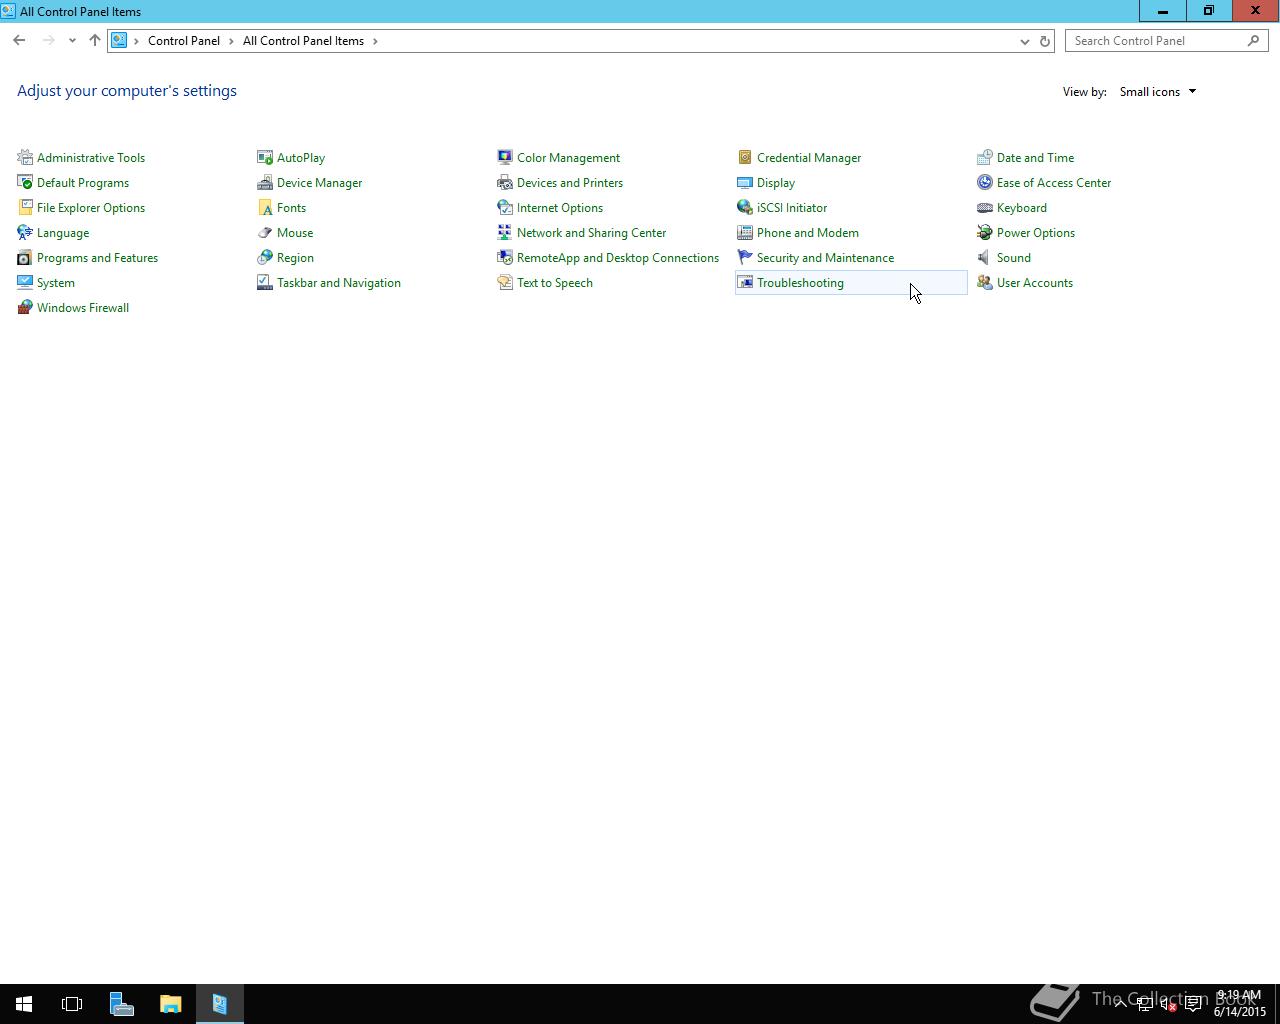Viewport: 1280px width, 1024px height.
Task: Click the Region globe icon
Action: [265, 257]
